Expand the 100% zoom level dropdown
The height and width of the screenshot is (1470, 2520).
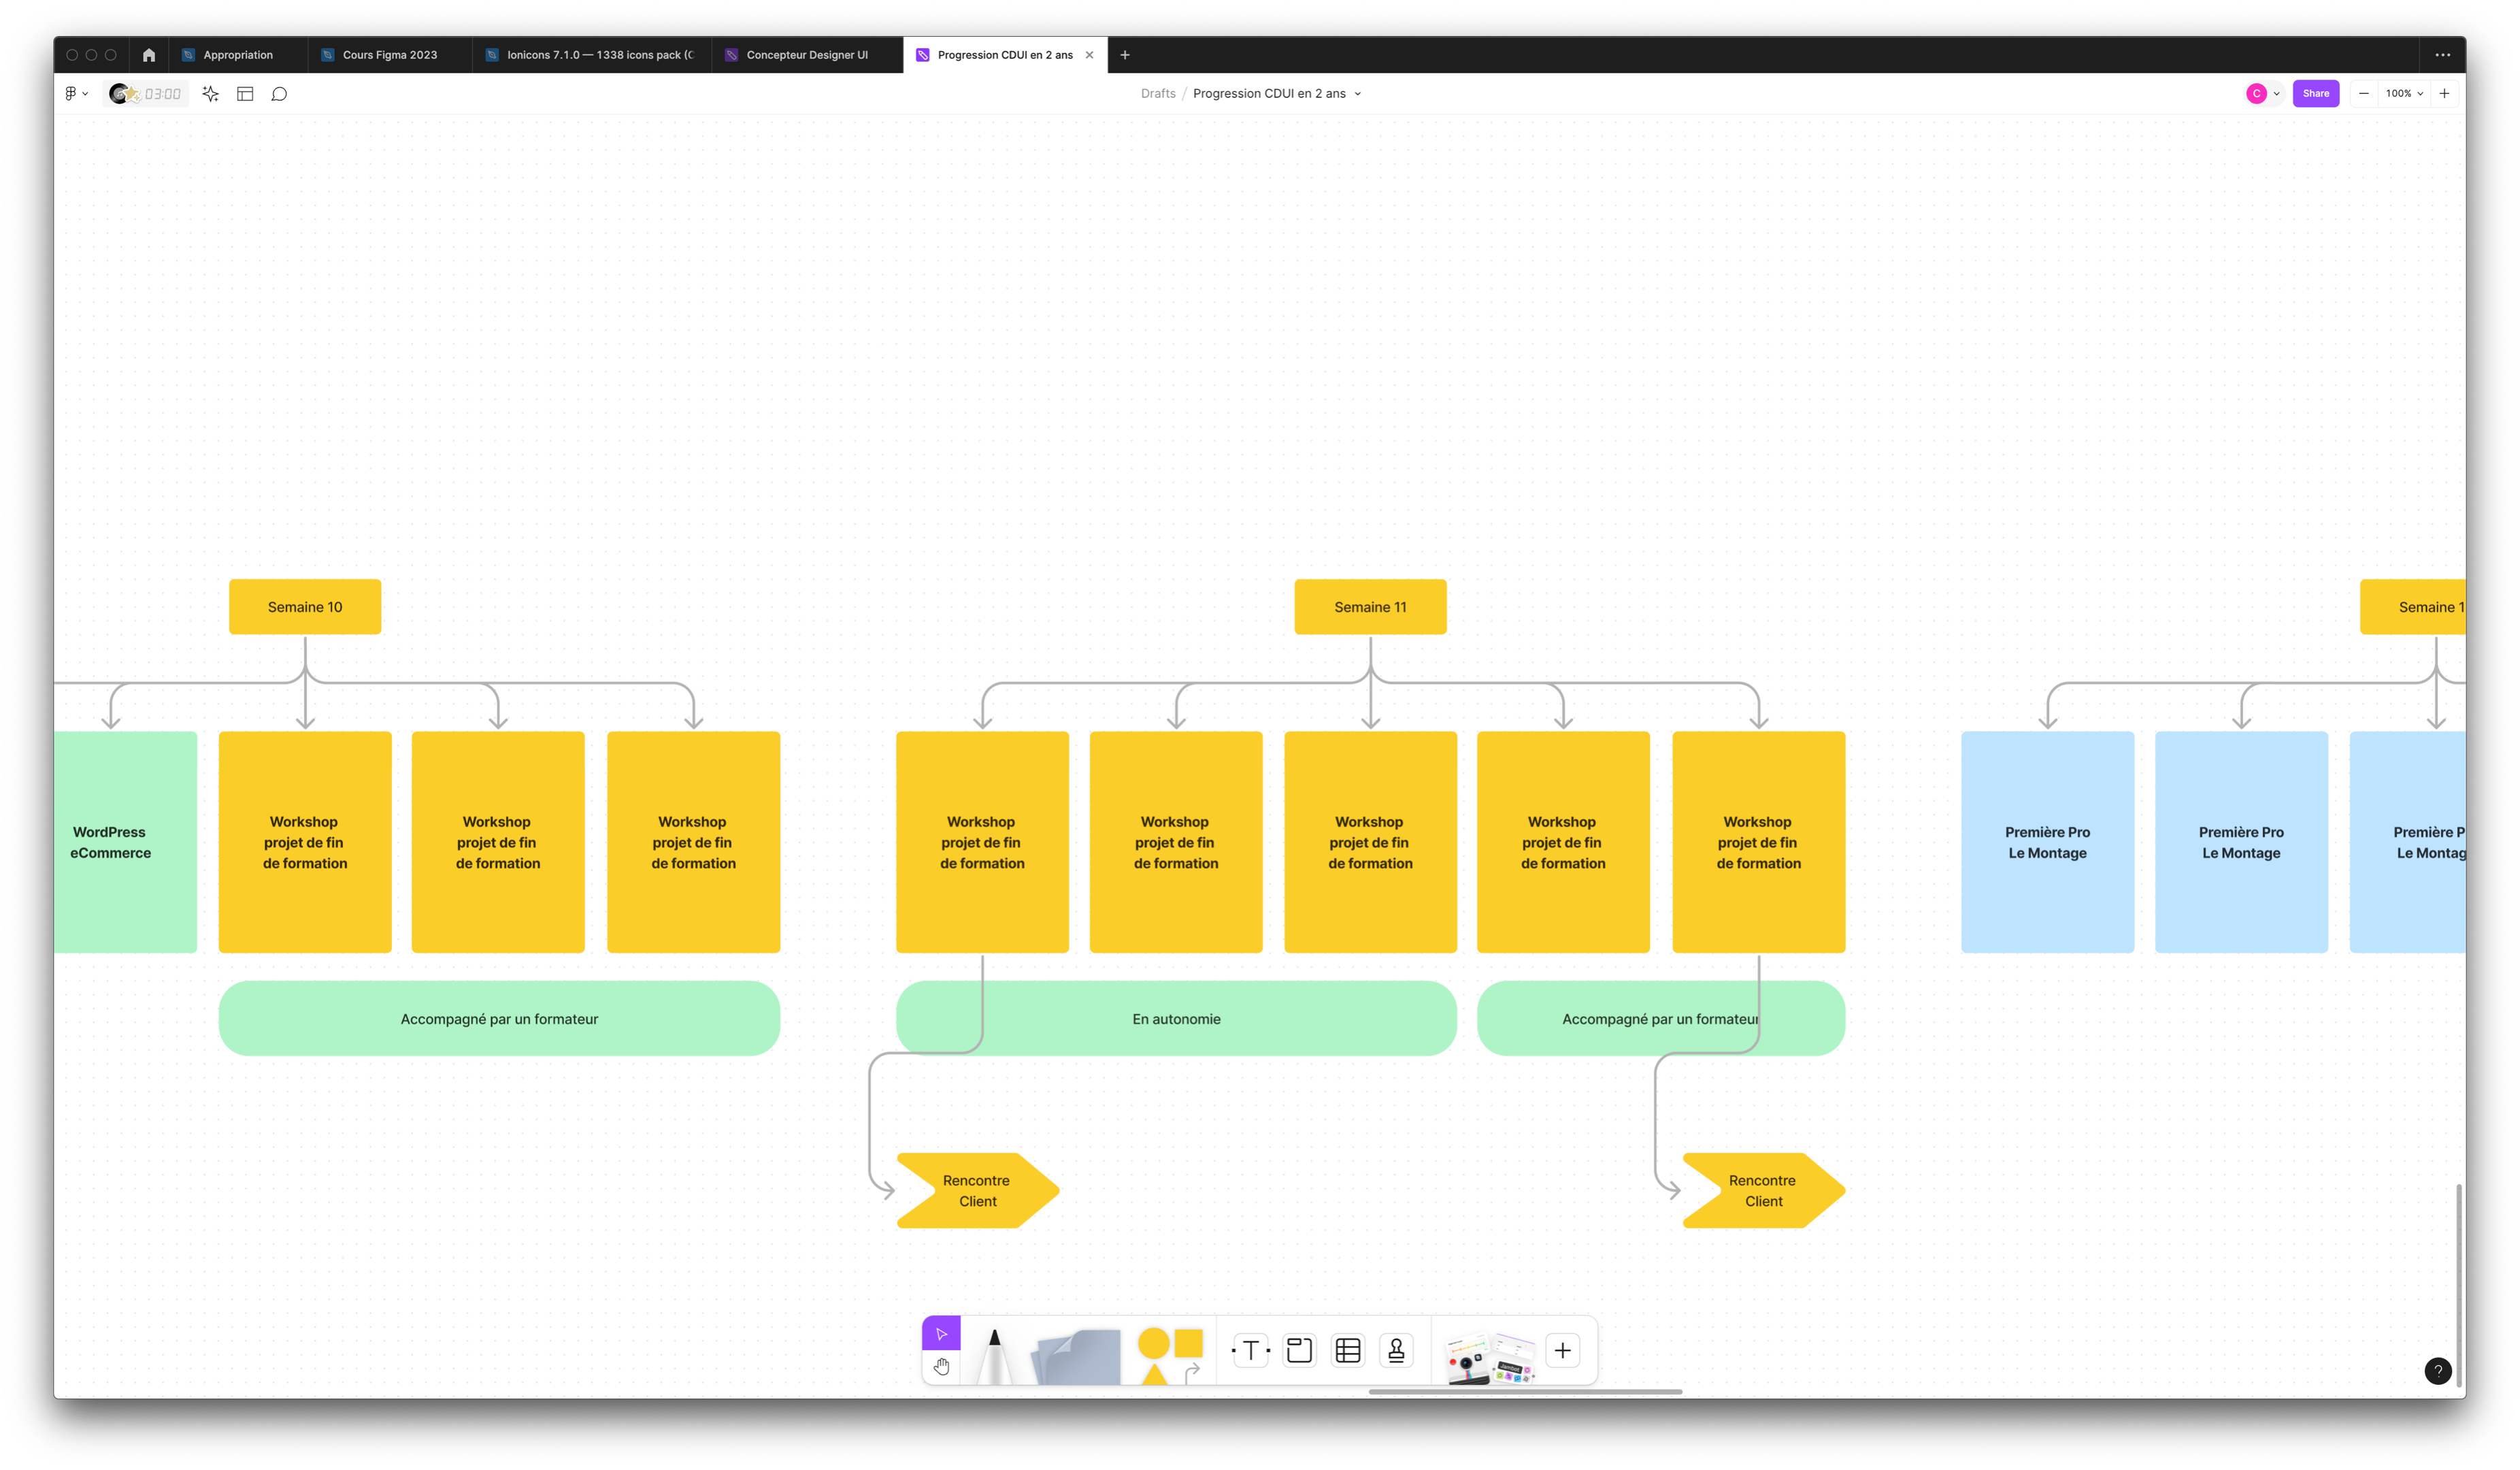[x=2404, y=94]
